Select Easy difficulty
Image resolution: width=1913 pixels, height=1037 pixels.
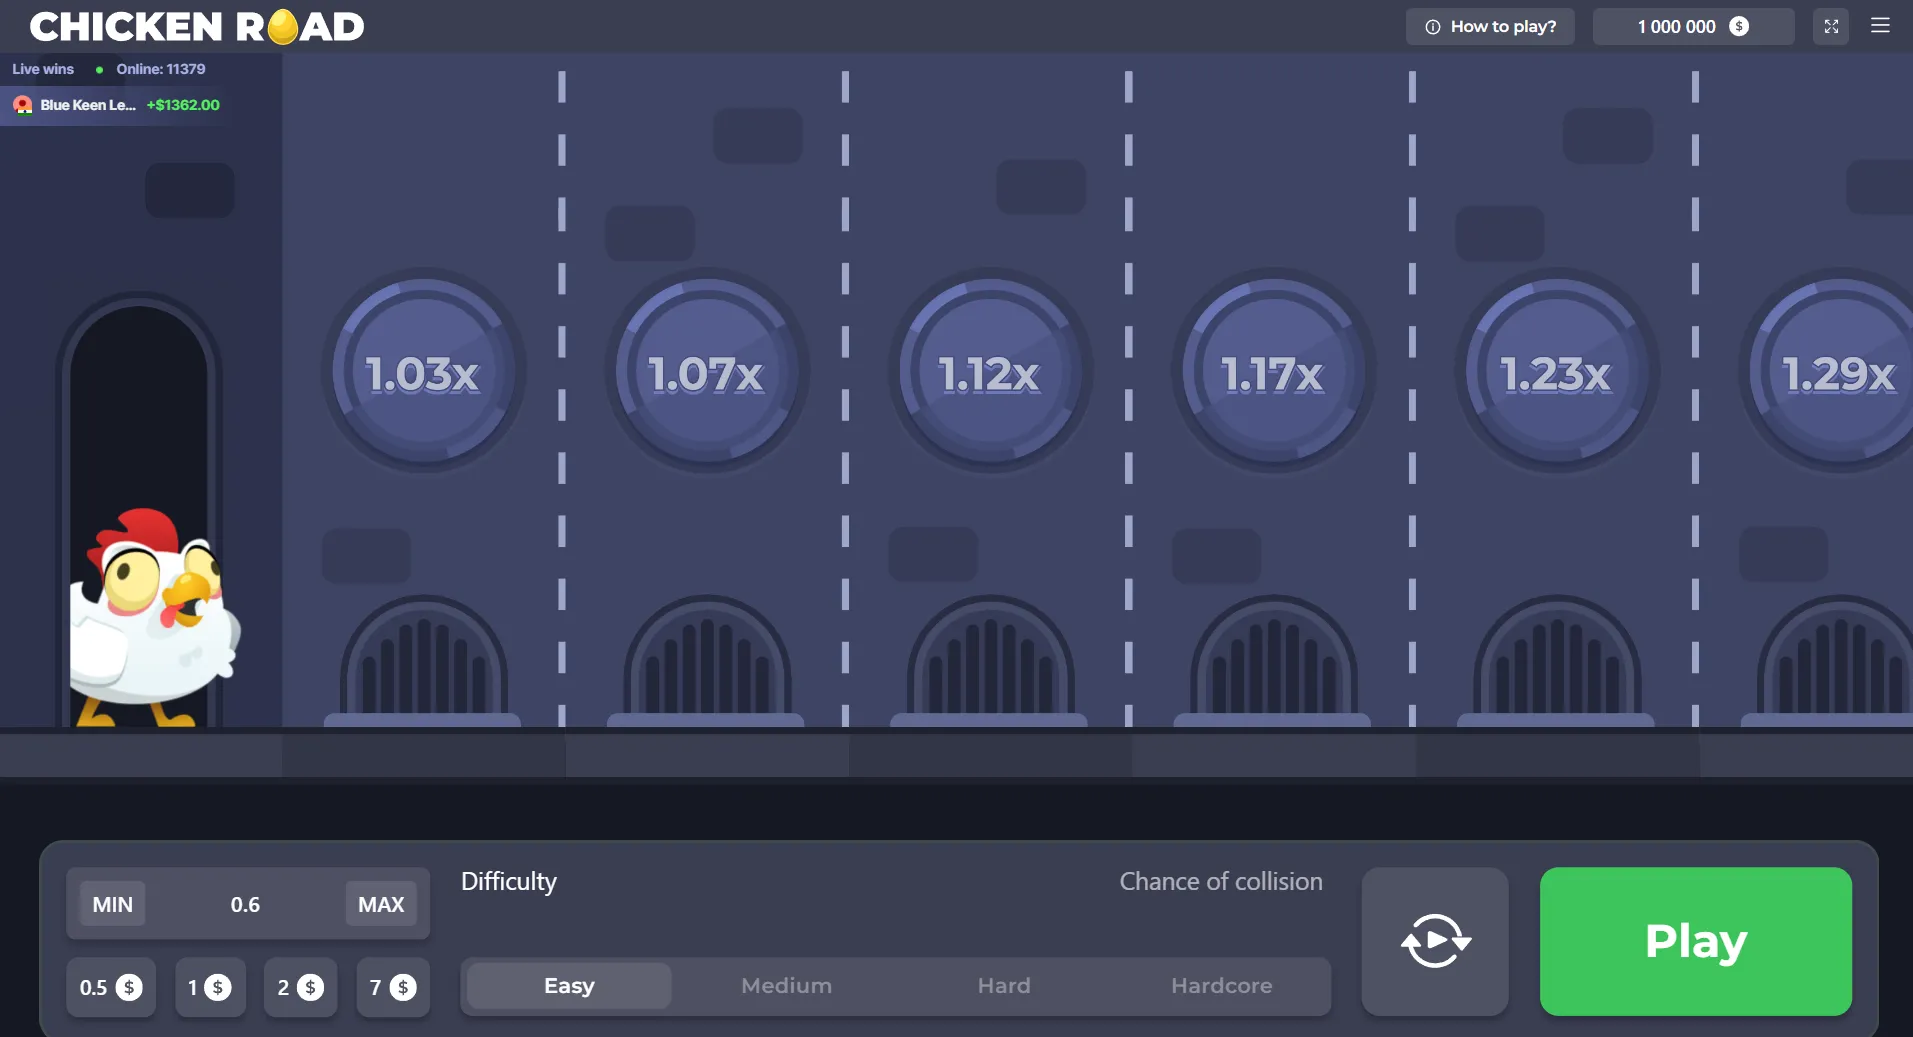point(569,986)
